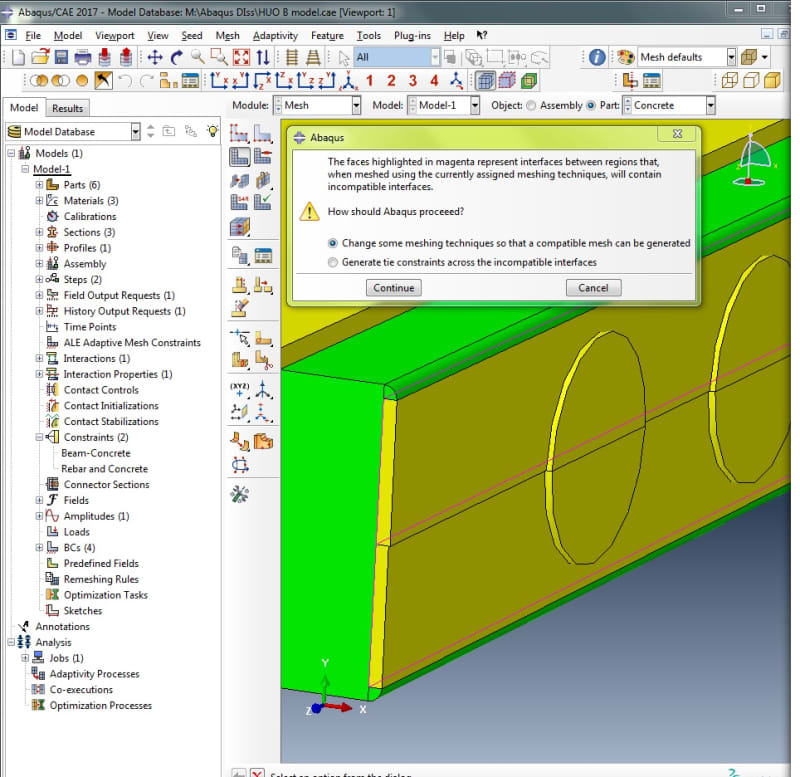Image resolution: width=800 pixels, height=777 pixels.
Task: Click the Seed Part tool icon
Action: [239, 134]
